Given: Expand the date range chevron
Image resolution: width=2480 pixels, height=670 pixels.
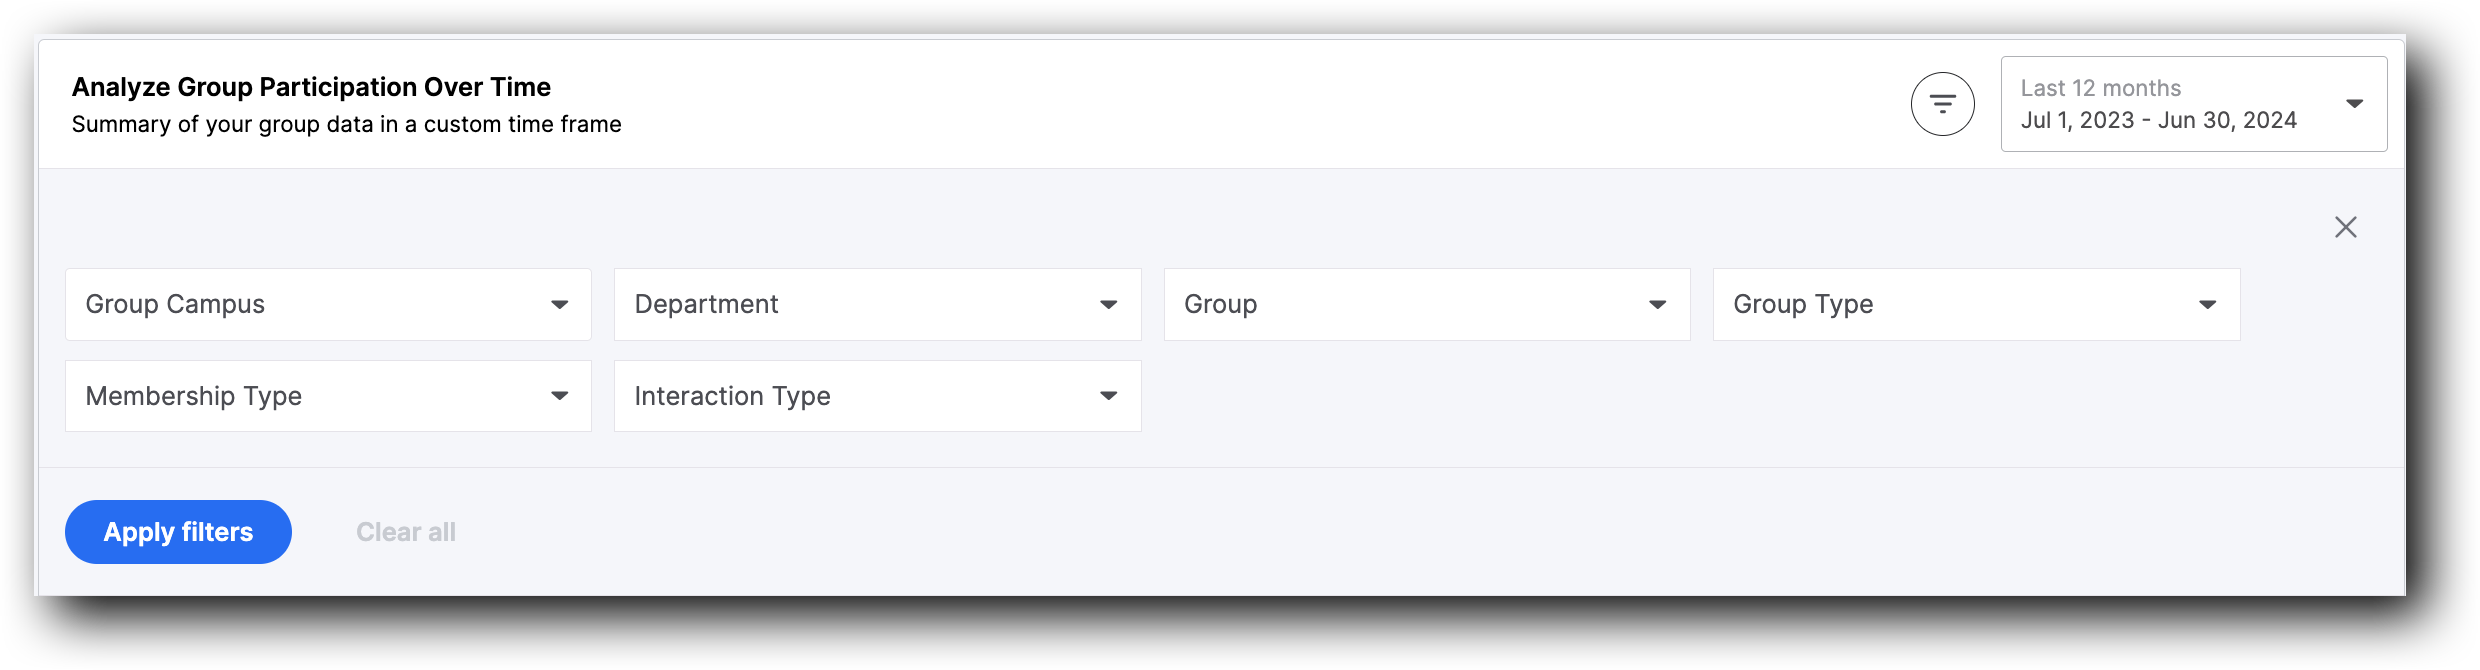Looking at the screenshot, I should 2356,103.
